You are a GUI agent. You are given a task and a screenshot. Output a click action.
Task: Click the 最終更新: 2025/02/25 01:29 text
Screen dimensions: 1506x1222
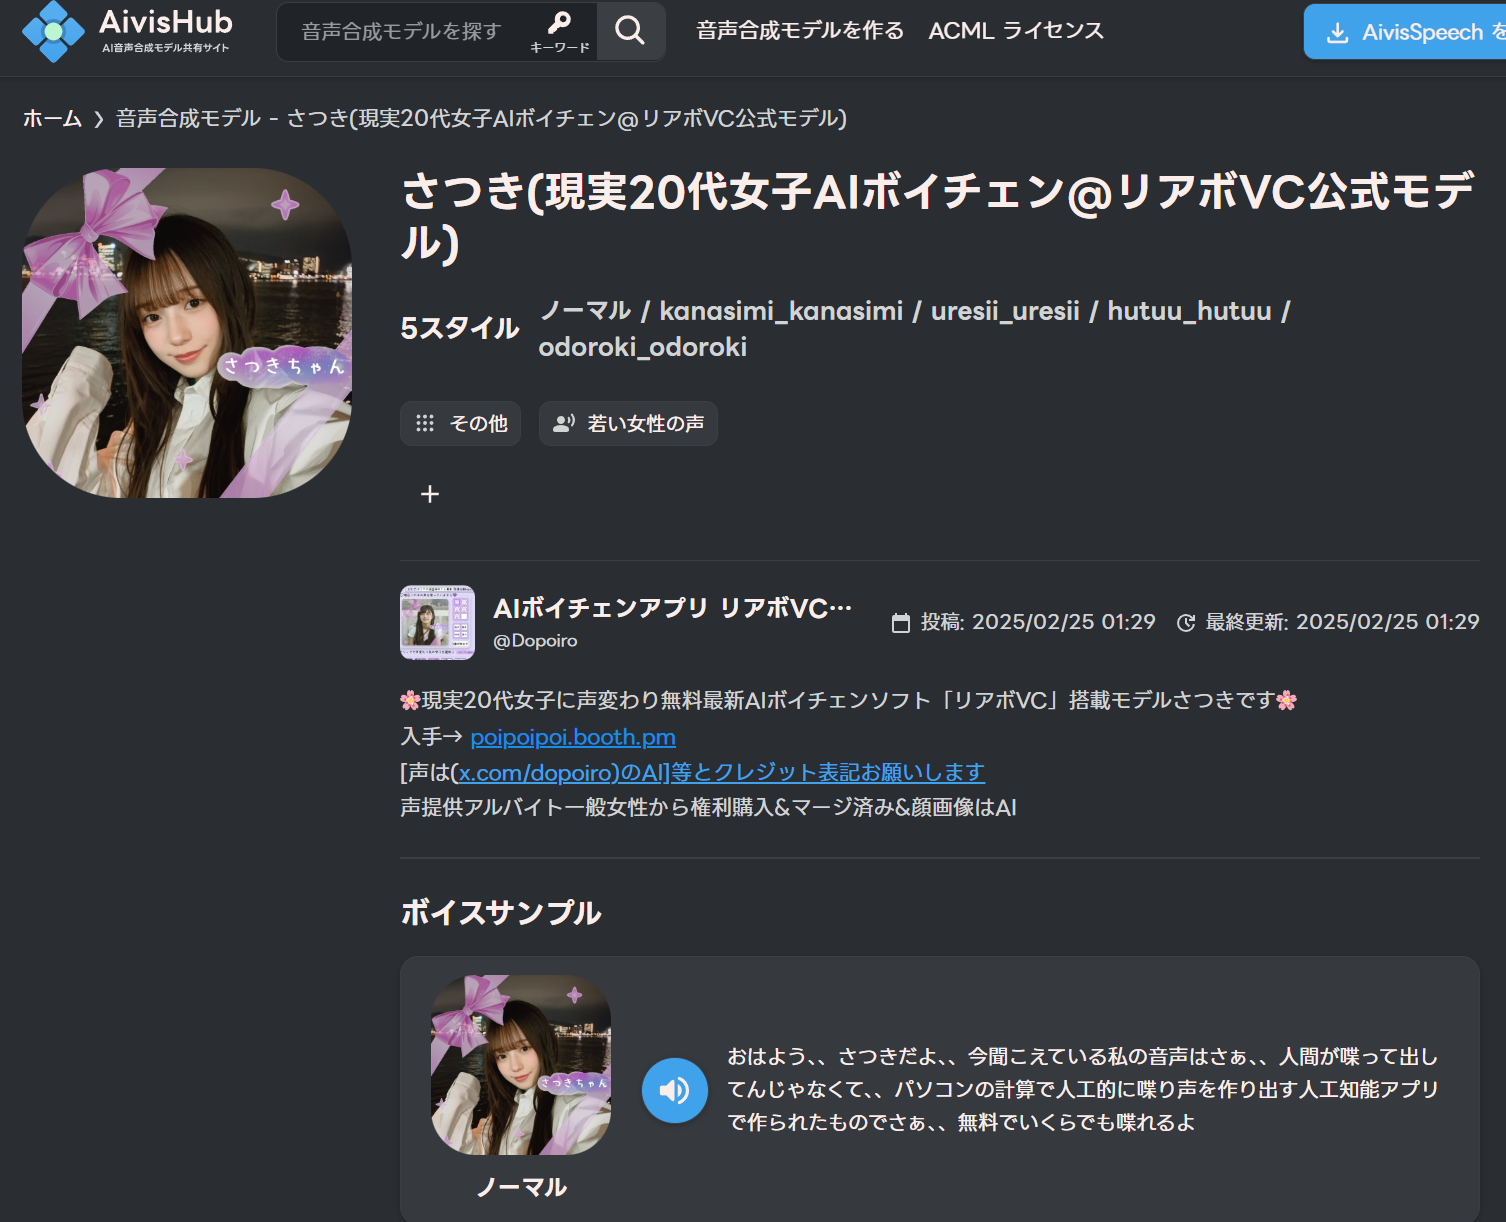click(1342, 622)
